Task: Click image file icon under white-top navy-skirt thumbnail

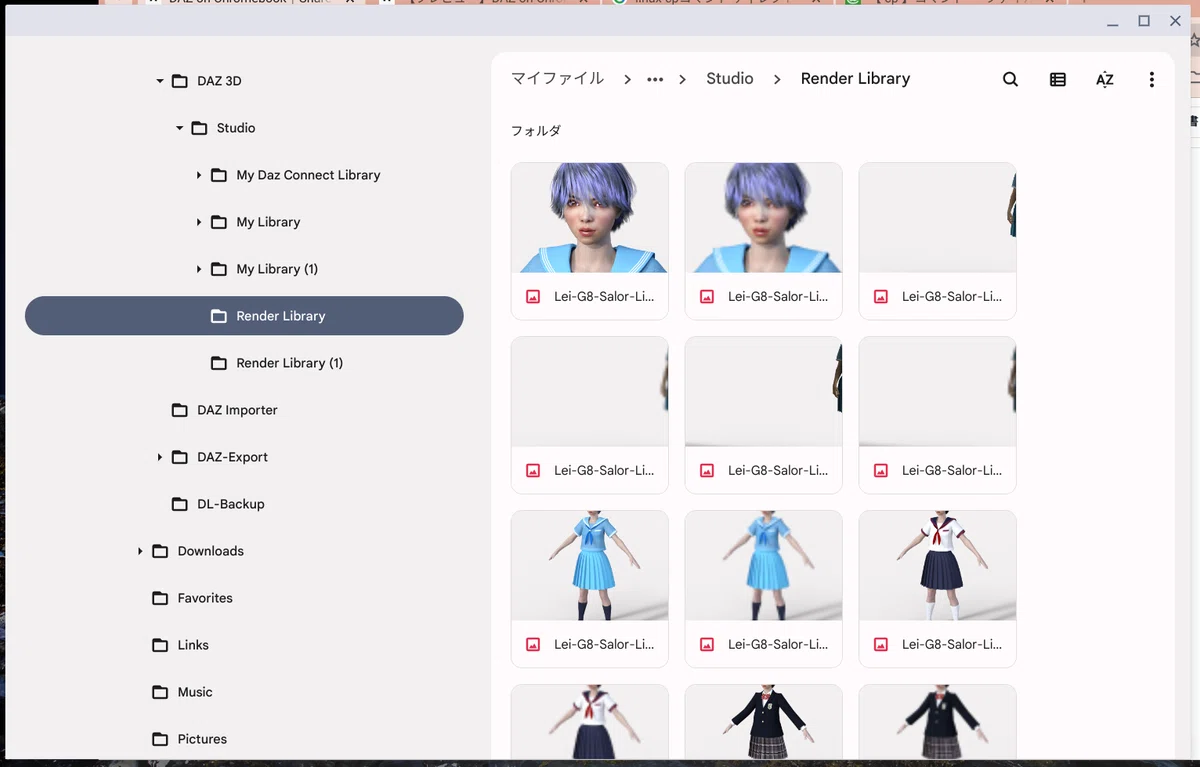Action: pos(881,645)
